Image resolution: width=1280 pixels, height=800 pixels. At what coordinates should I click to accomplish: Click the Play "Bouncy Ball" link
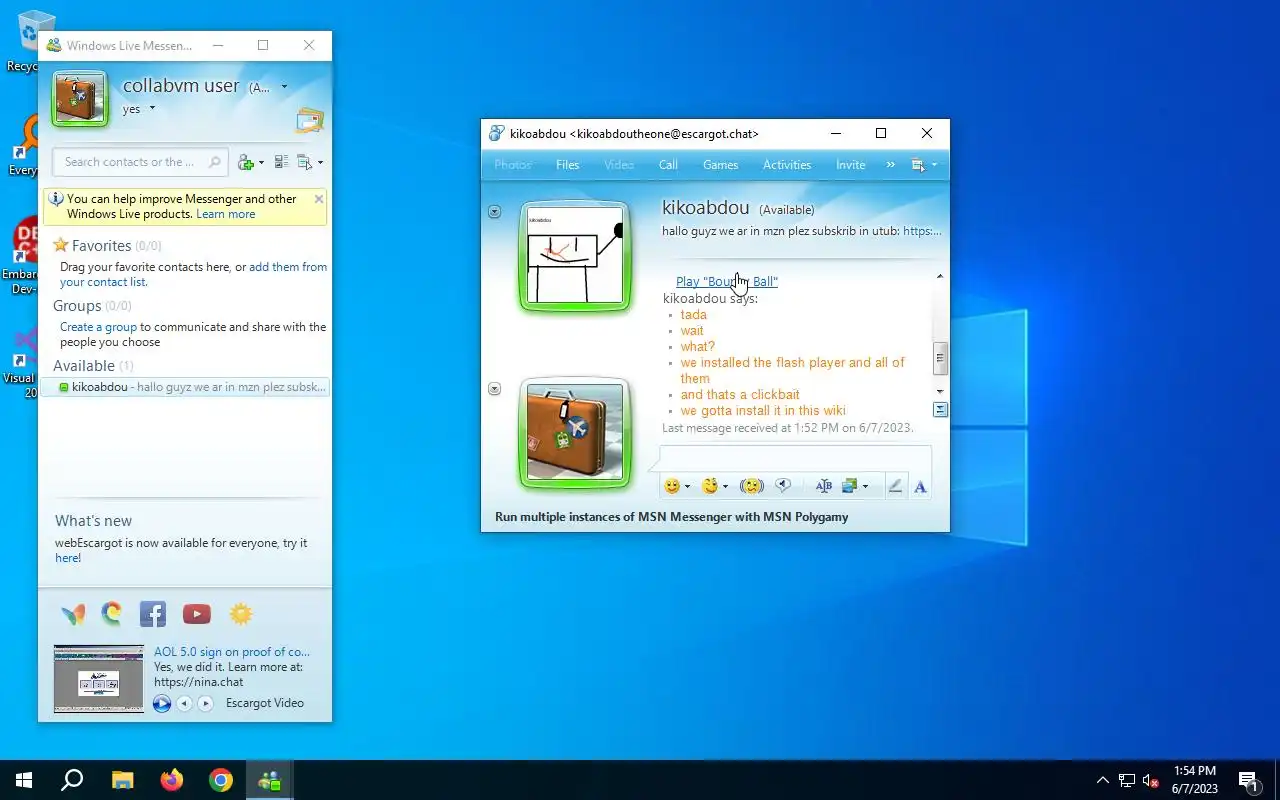point(727,281)
